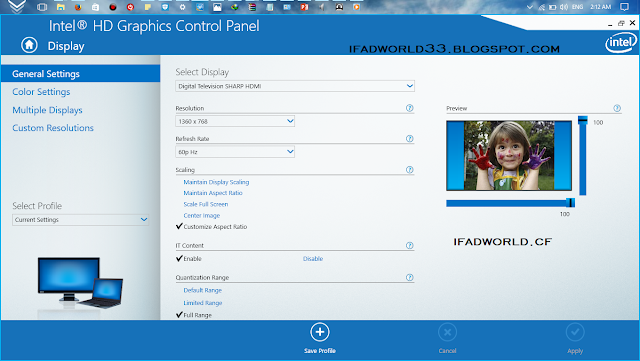Screen dimensions: 640x361
Task: Open WinRAR from the taskbar
Action: (252, 7)
